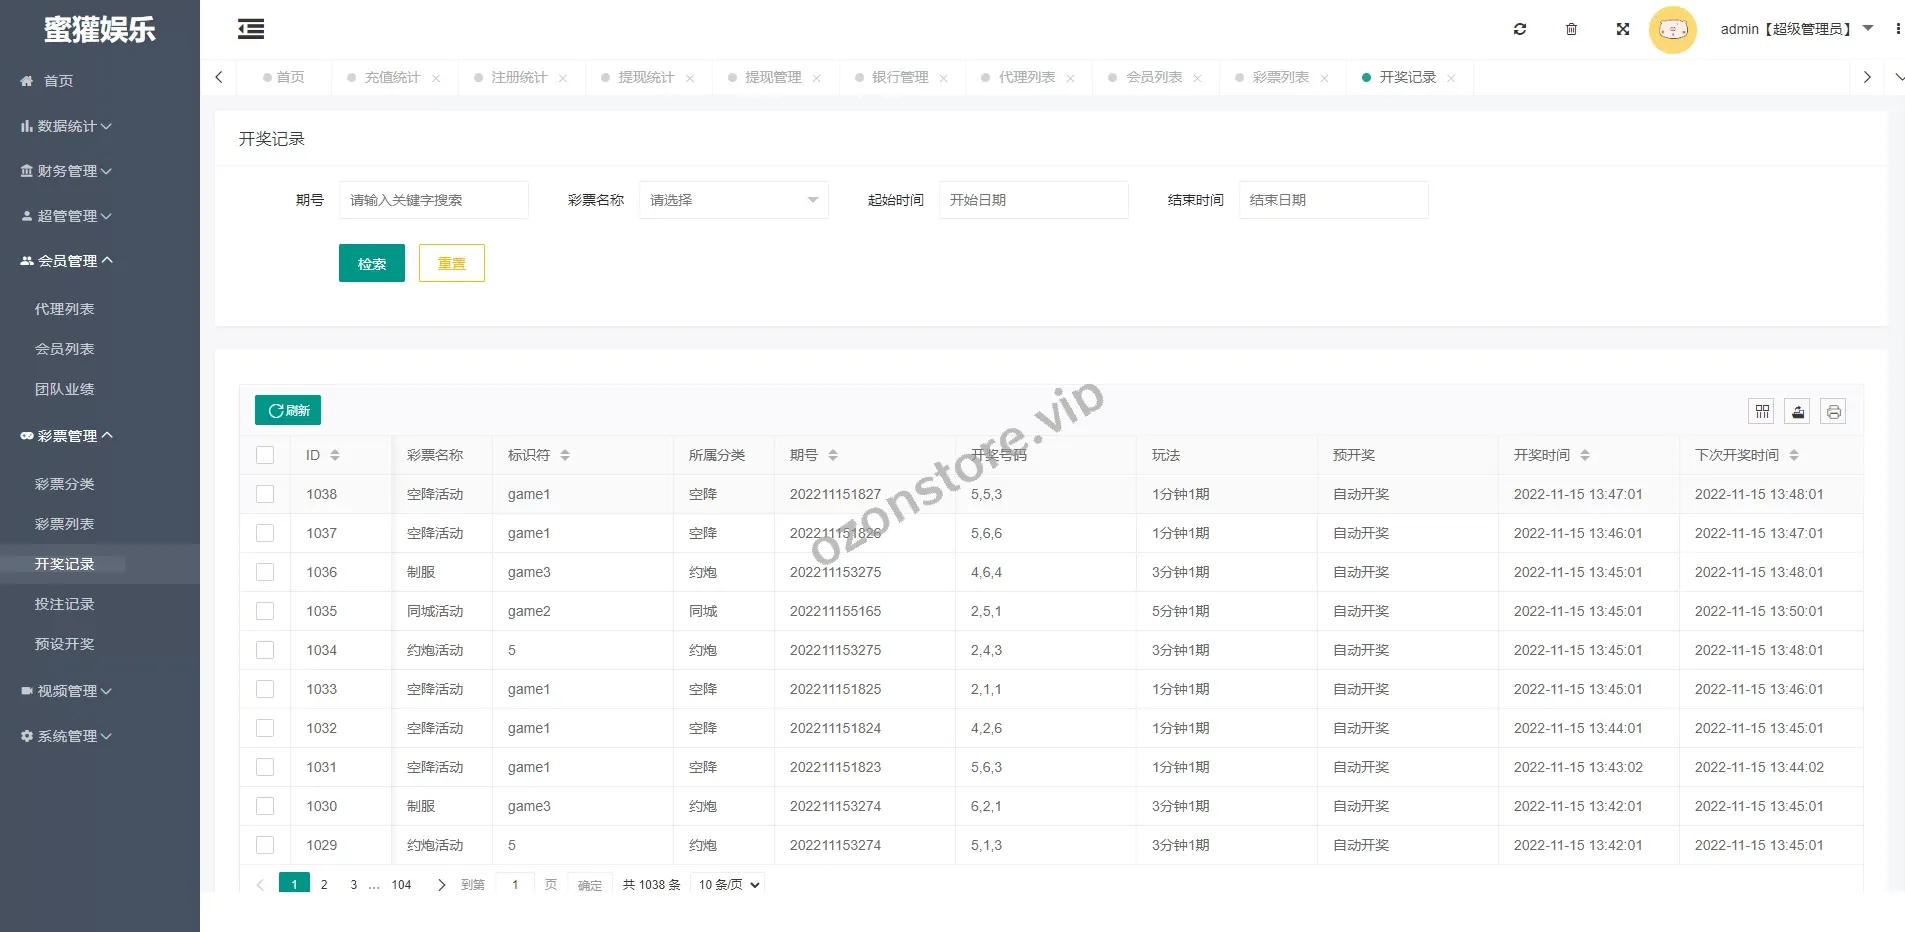Click the 期号 keyword search input field
This screenshot has height=932, width=1905.
point(433,200)
